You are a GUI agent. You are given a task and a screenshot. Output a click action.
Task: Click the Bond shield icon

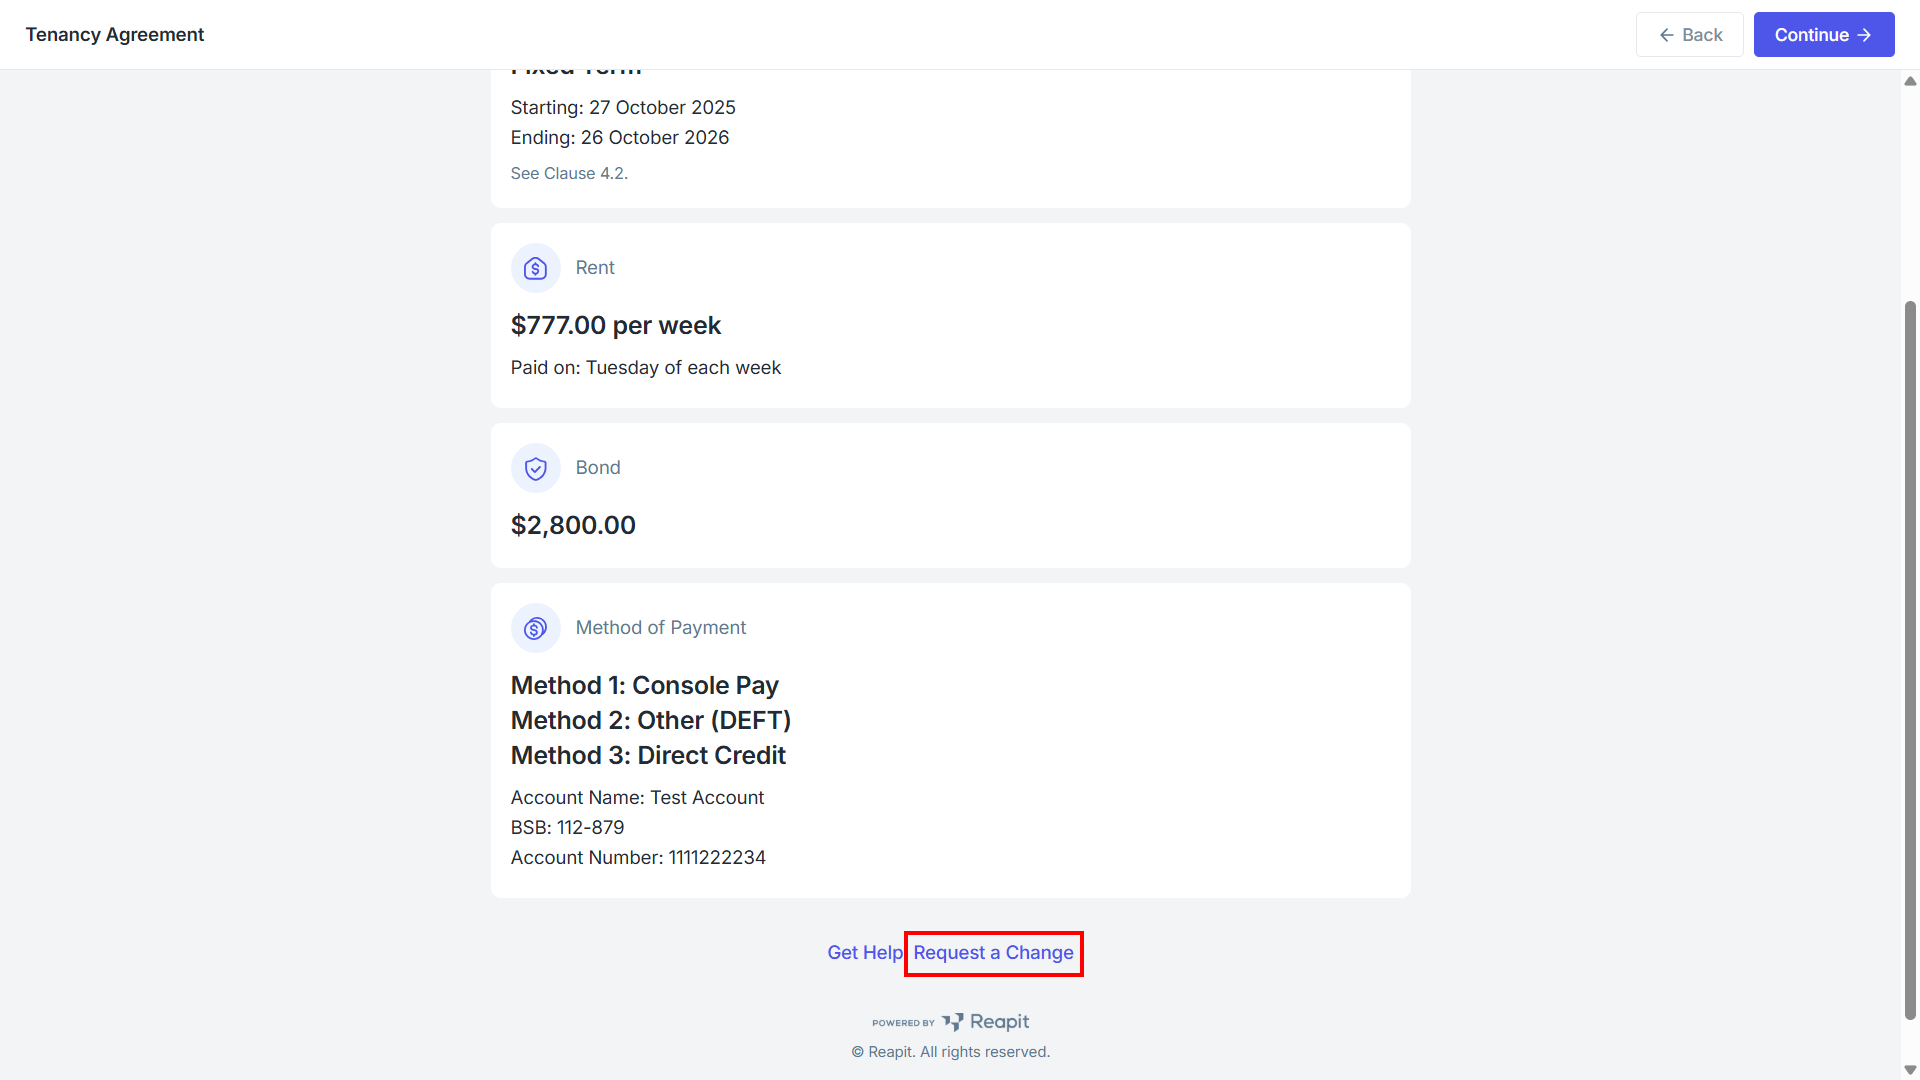click(536, 468)
